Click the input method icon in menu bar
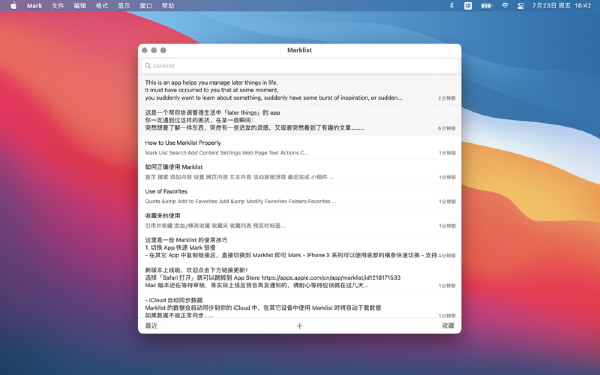This screenshot has width=600, height=375. pyautogui.click(x=468, y=6)
